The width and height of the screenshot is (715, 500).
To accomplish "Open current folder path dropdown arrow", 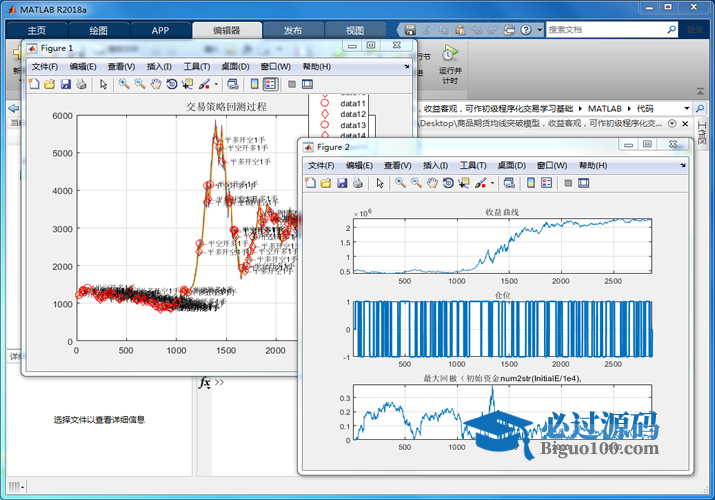I will 687,108.
